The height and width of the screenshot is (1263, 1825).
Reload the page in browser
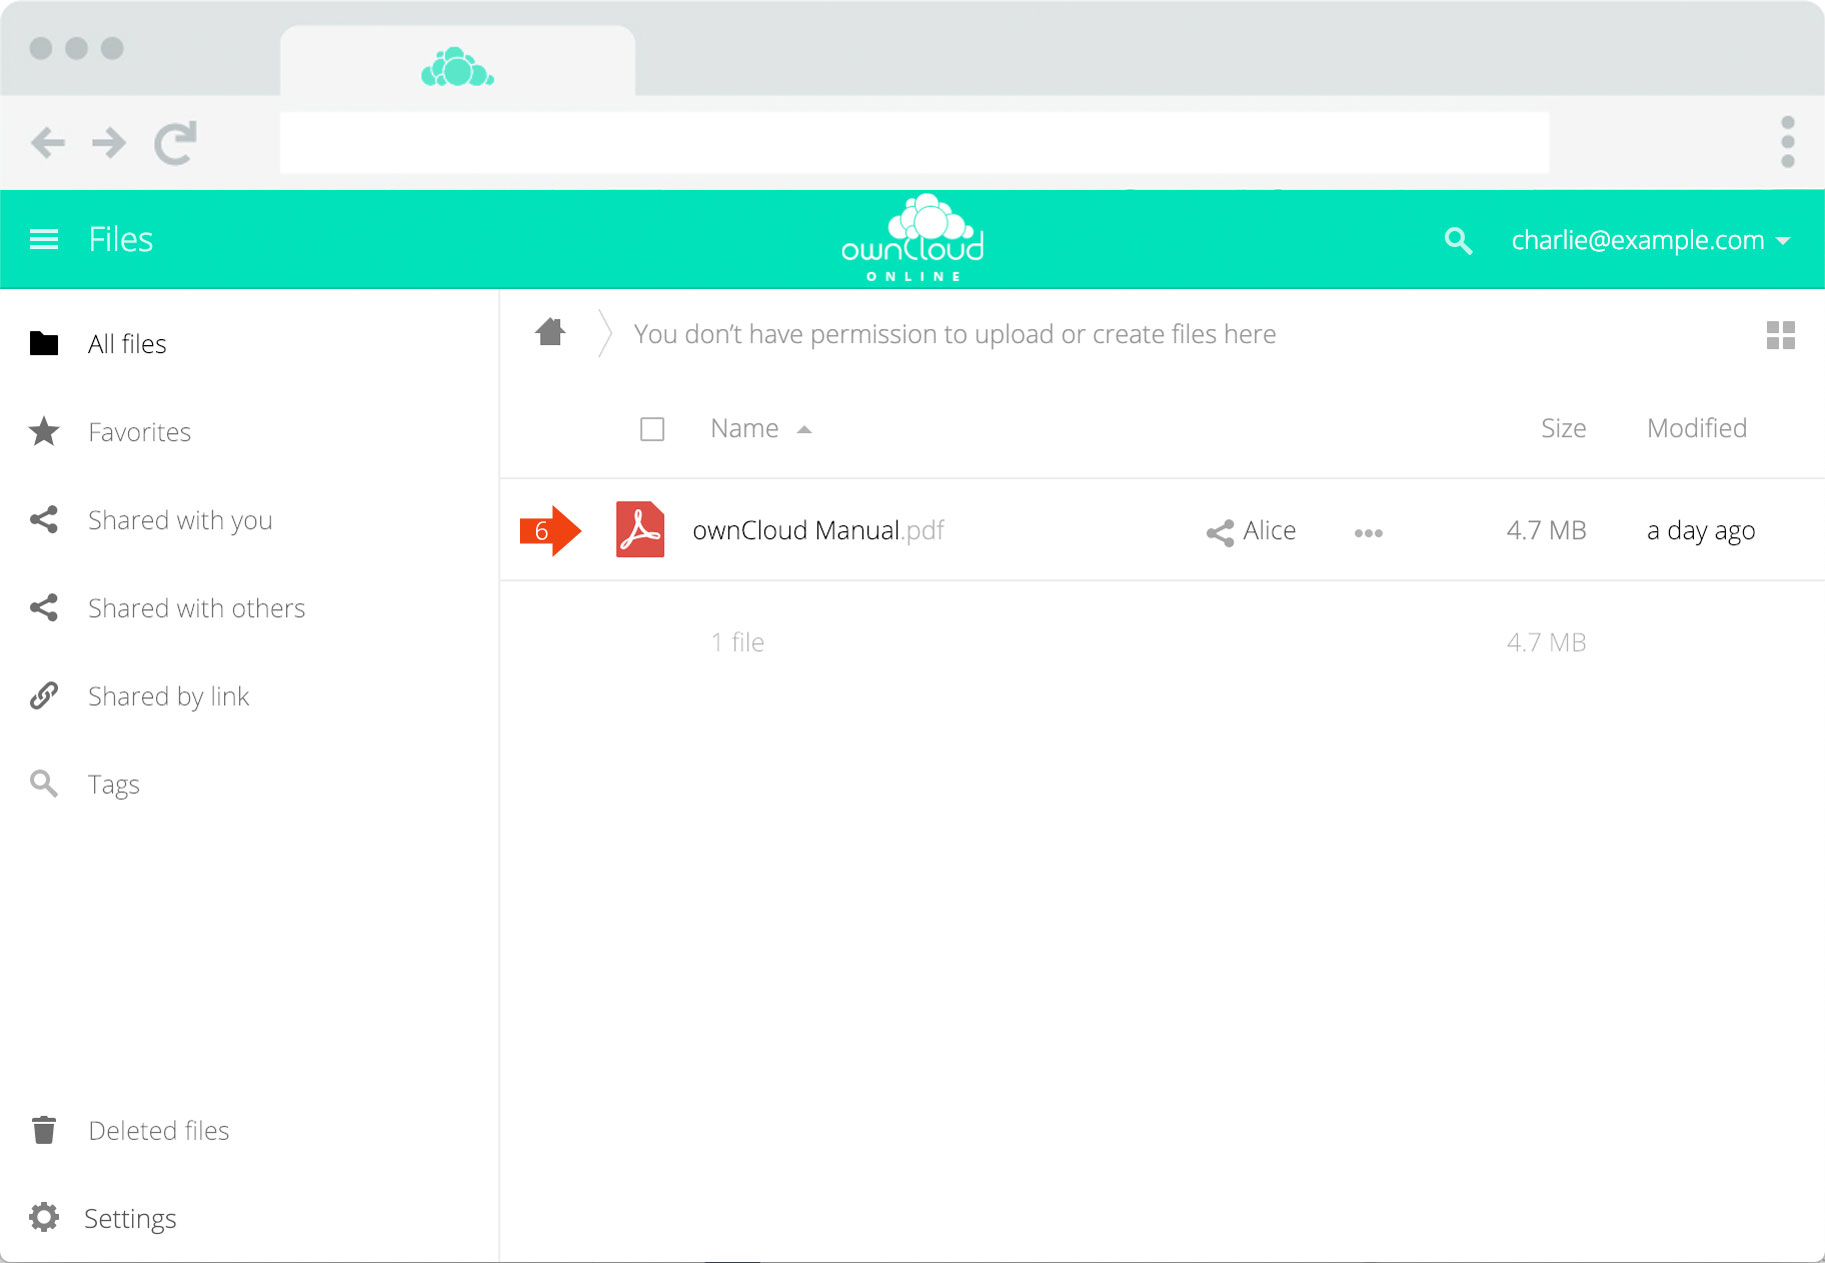coord(175,143)
